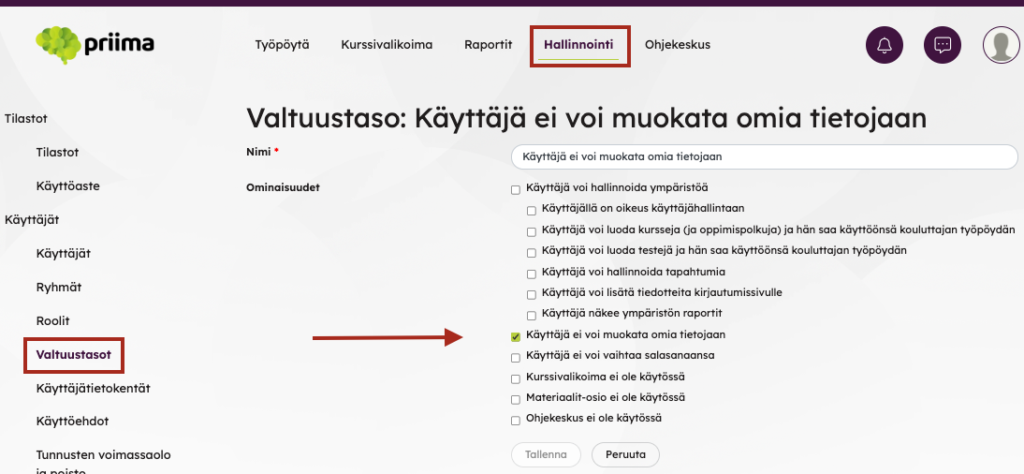The image size is (1024, 474).
Task: Open Käyttäjät sub-item in sidebar
Action: 63,254
